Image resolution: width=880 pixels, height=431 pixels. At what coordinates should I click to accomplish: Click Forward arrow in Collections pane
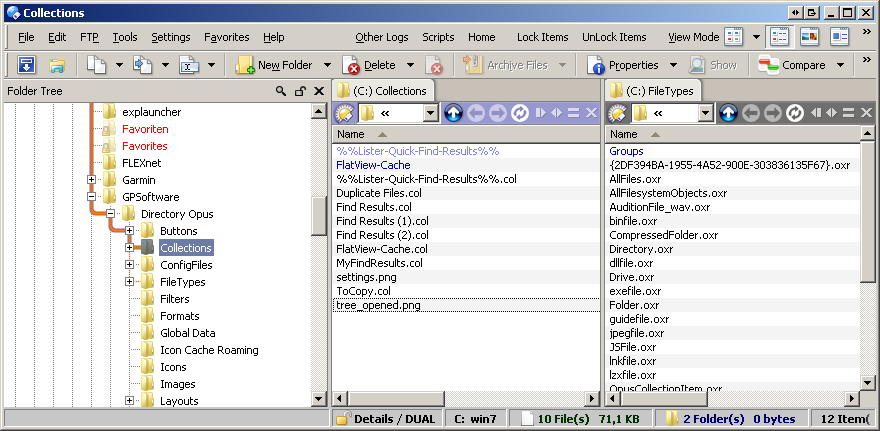point(497,113)
